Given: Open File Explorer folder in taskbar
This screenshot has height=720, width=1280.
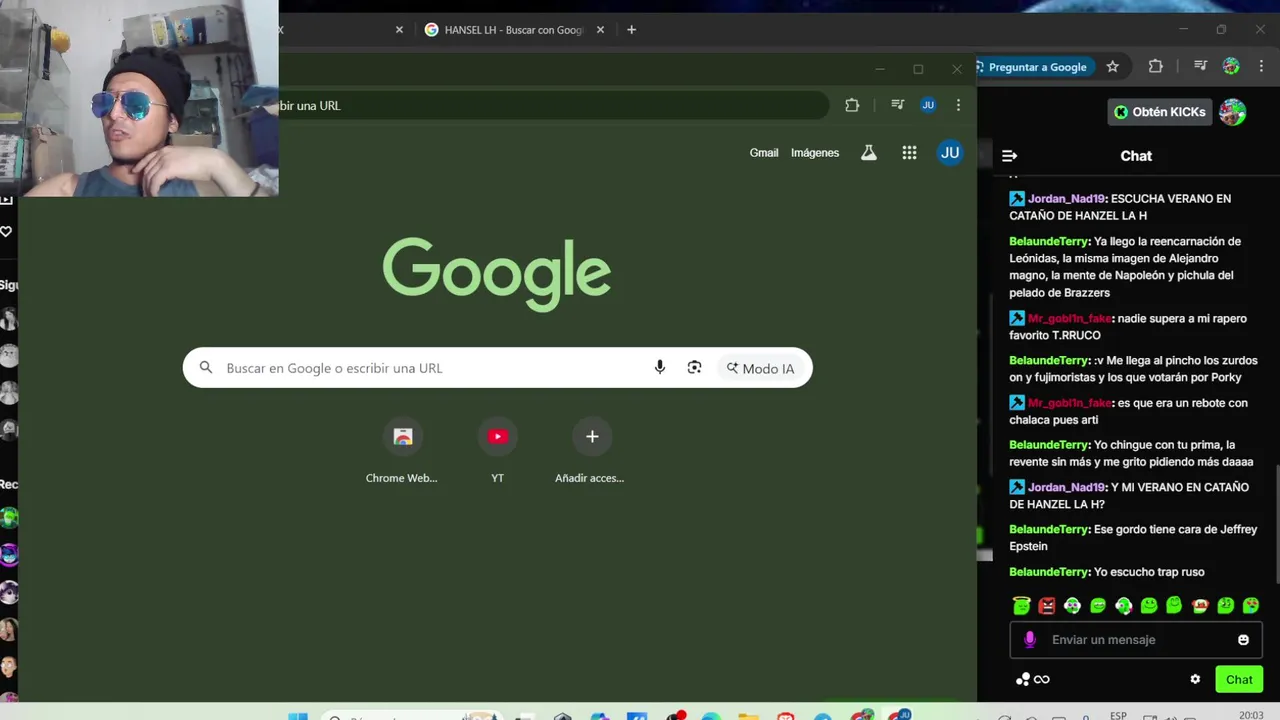Looking at the screenshot, I should [748, 716].
